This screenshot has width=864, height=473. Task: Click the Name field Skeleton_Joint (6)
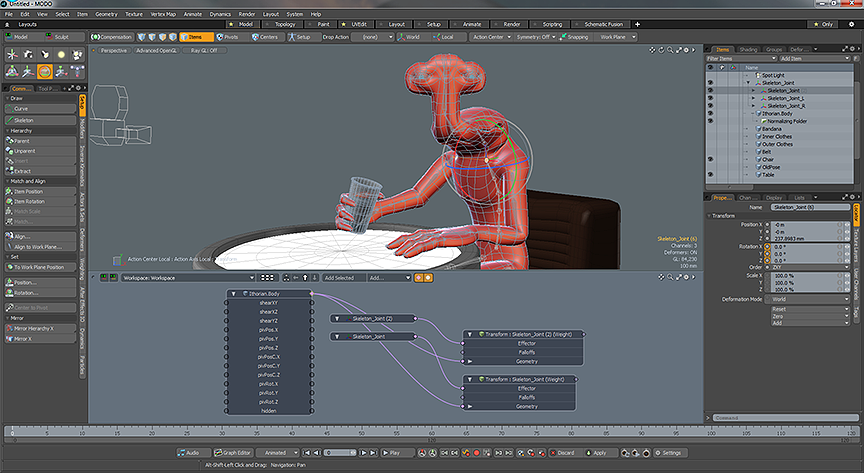tap(810, 207)
